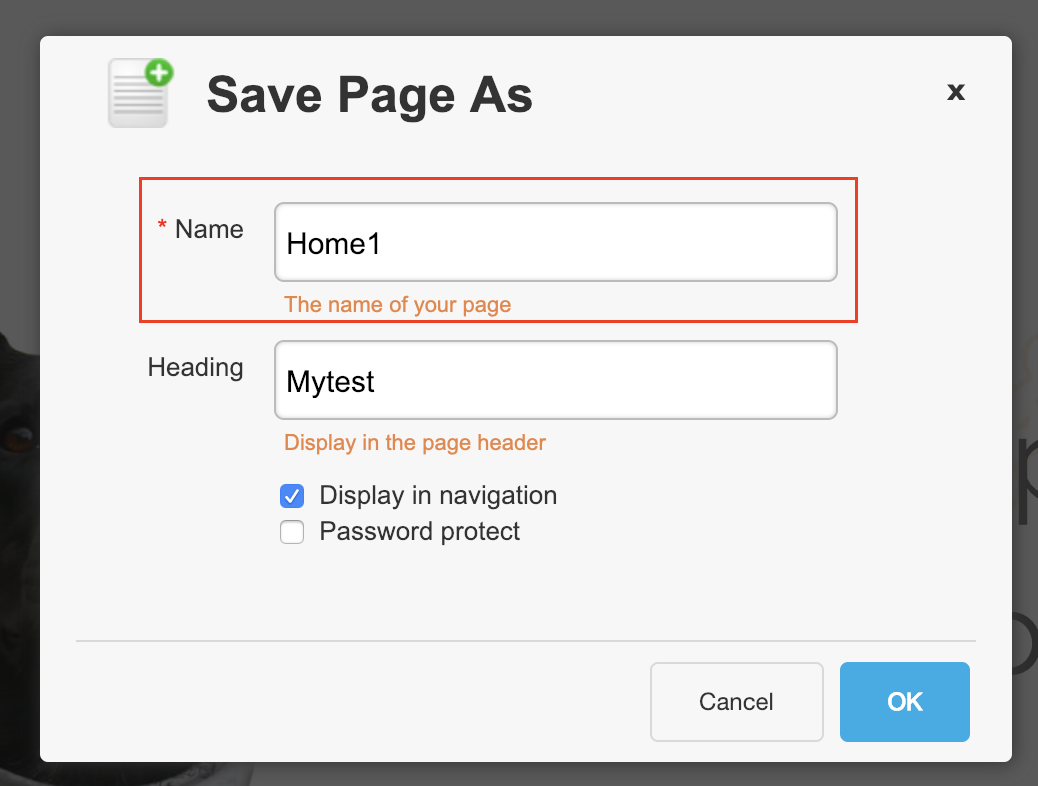Click the green plus badge on page icon
This screenshot has width=1038, height=786.
[x=158, y=73]
